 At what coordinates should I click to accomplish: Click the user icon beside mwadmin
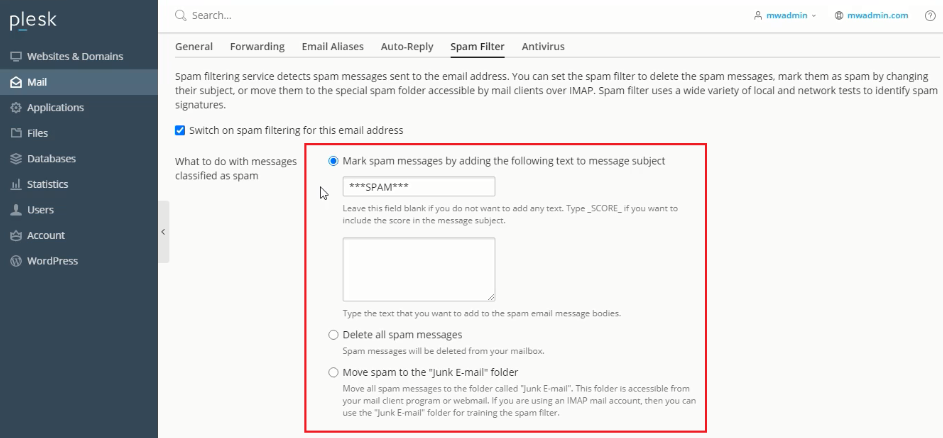tap(758, 16)
